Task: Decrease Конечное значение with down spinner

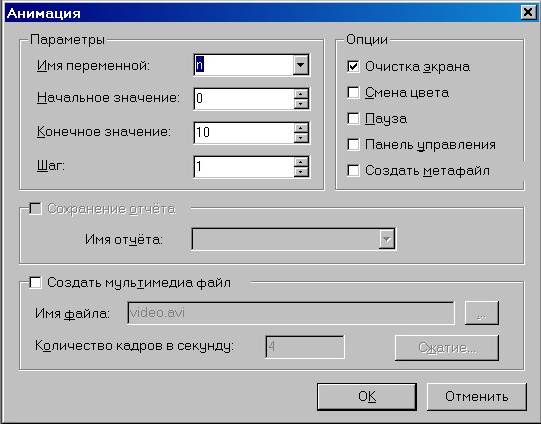Action: (x=301, y=138)
